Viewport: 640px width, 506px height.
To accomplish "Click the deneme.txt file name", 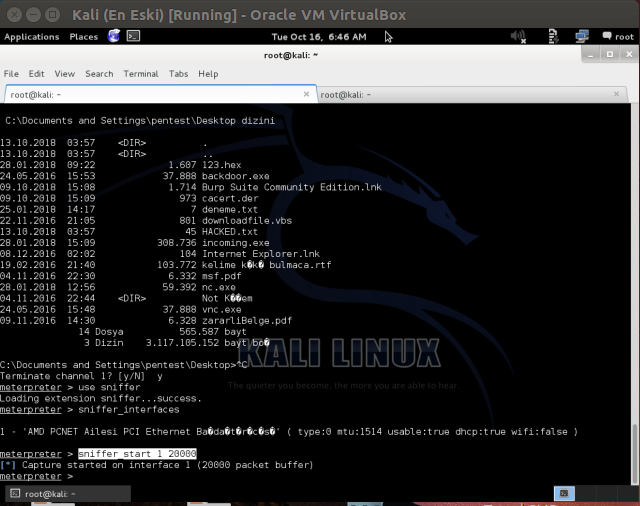I will click(x=230, y=209).
